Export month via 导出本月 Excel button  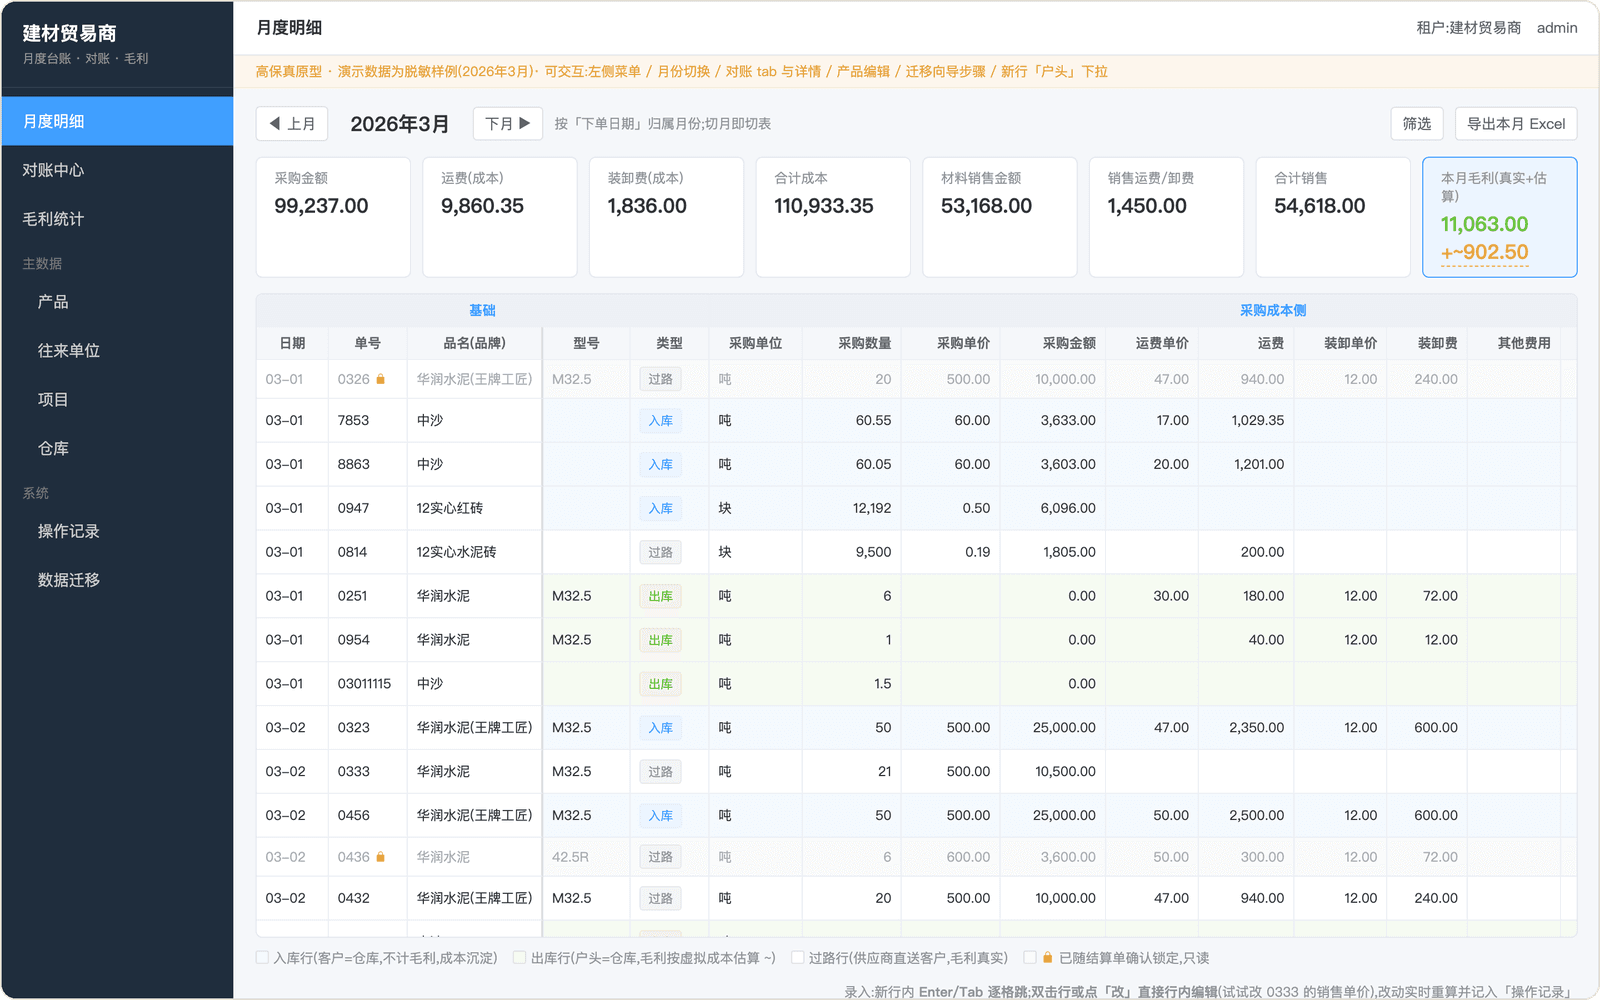(1516, 124)
